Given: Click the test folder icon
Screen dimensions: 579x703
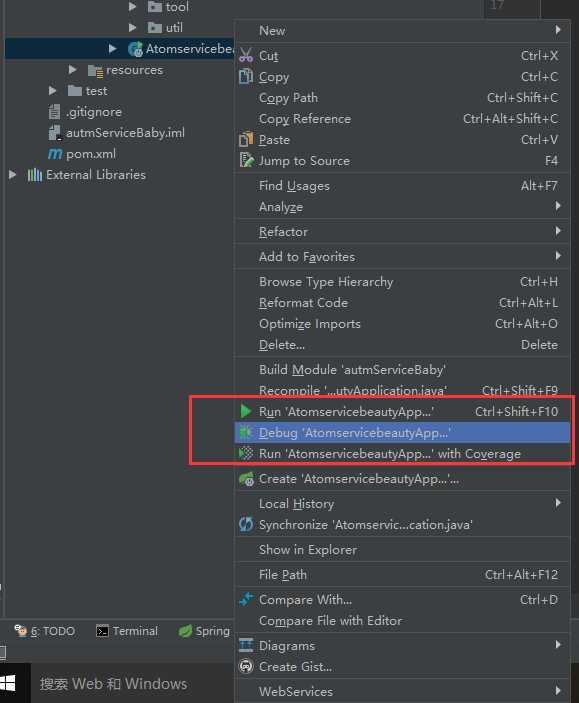Looking at the screenshot, I should coord(74,91).
